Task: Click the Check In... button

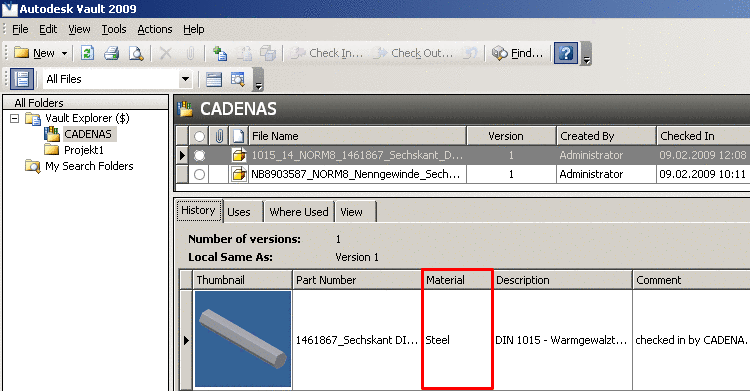Action: coord(327,53)
